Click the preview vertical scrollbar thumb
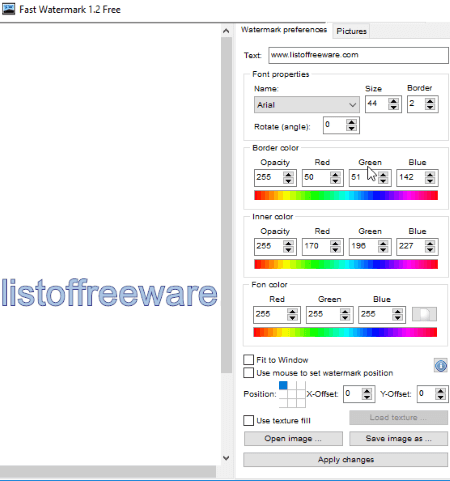Image resolution: width=450 pixels, height=481 pixels. tap(226, 205)
